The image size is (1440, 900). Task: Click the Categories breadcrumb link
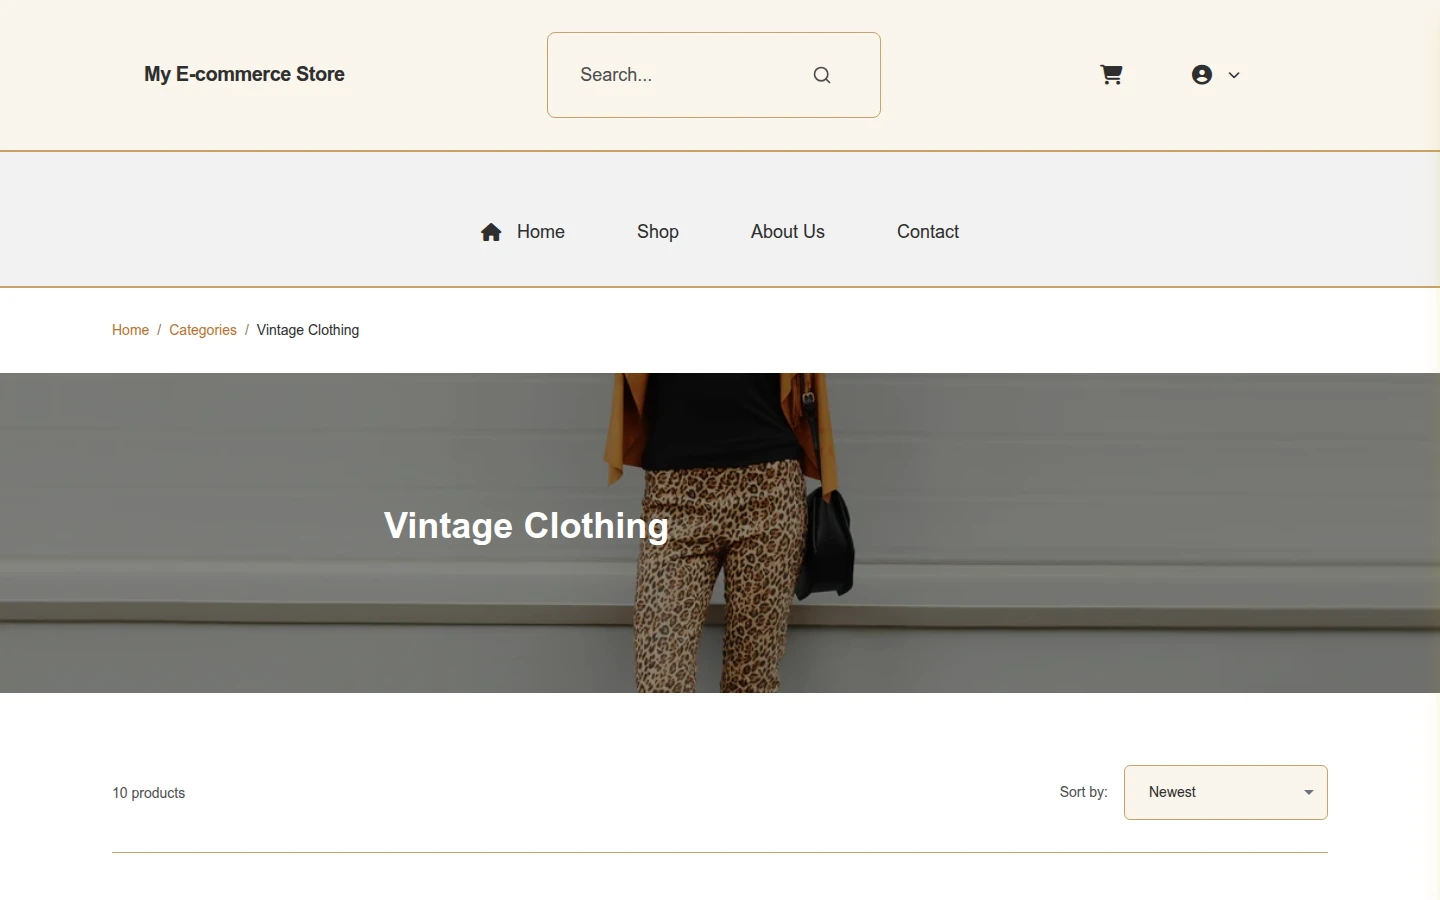click(203, 330)
